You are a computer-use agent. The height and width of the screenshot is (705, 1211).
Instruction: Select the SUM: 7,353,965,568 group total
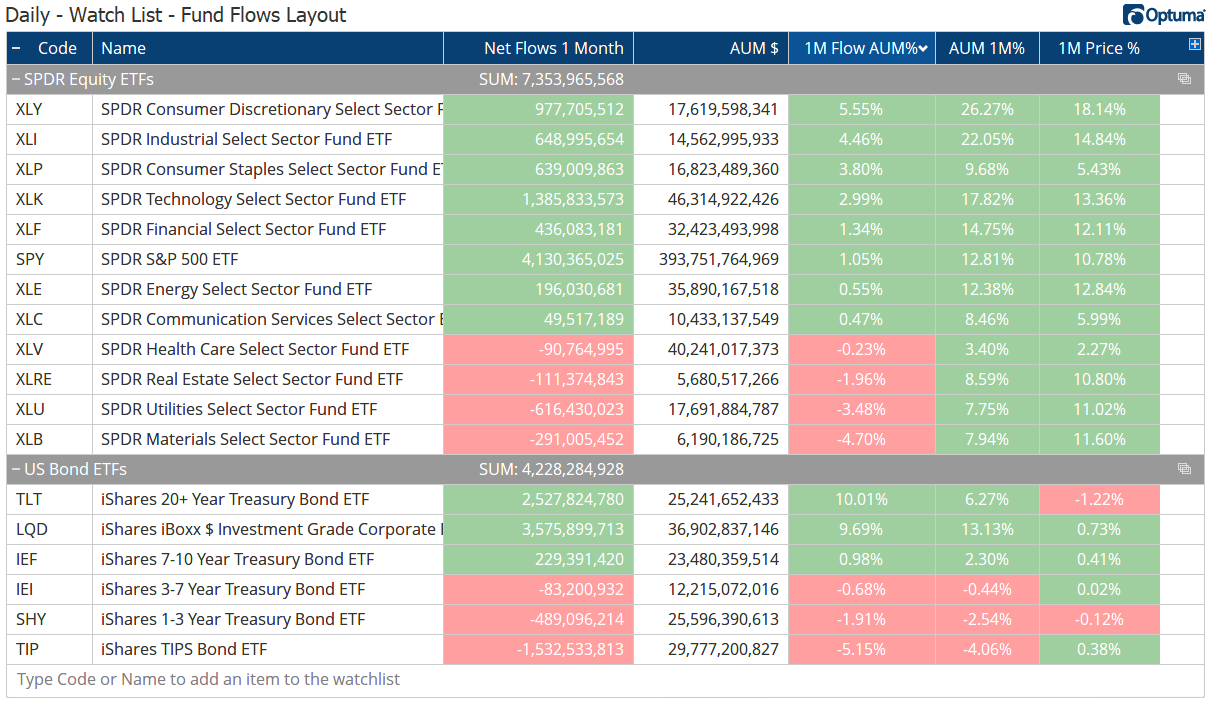click(551, 79)
